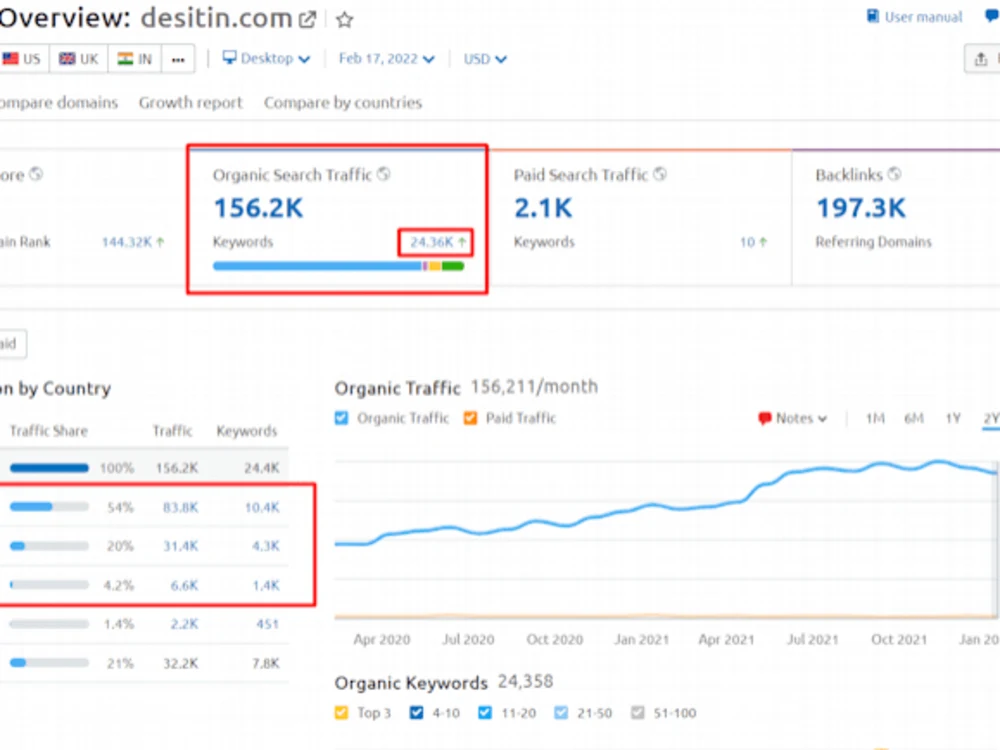Click the 54% traffic share bar
The height and width of the screenshot is (750, 1000).
pyautogui.click(x=49, y=507)
